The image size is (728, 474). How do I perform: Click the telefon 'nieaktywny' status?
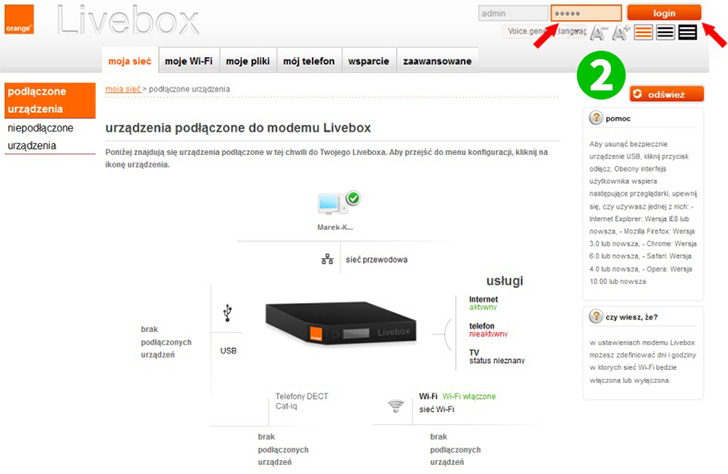pyautogui.click(x=488, y=334)
